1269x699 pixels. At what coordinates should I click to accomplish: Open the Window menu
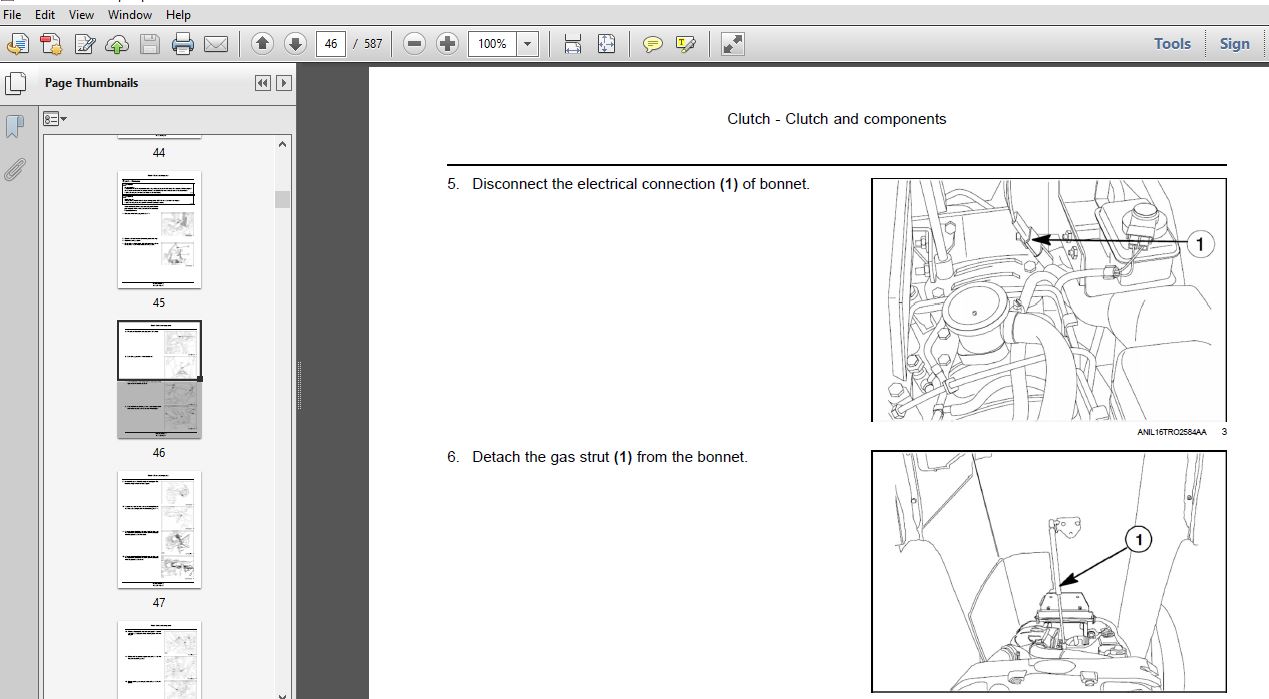(130, 15)
